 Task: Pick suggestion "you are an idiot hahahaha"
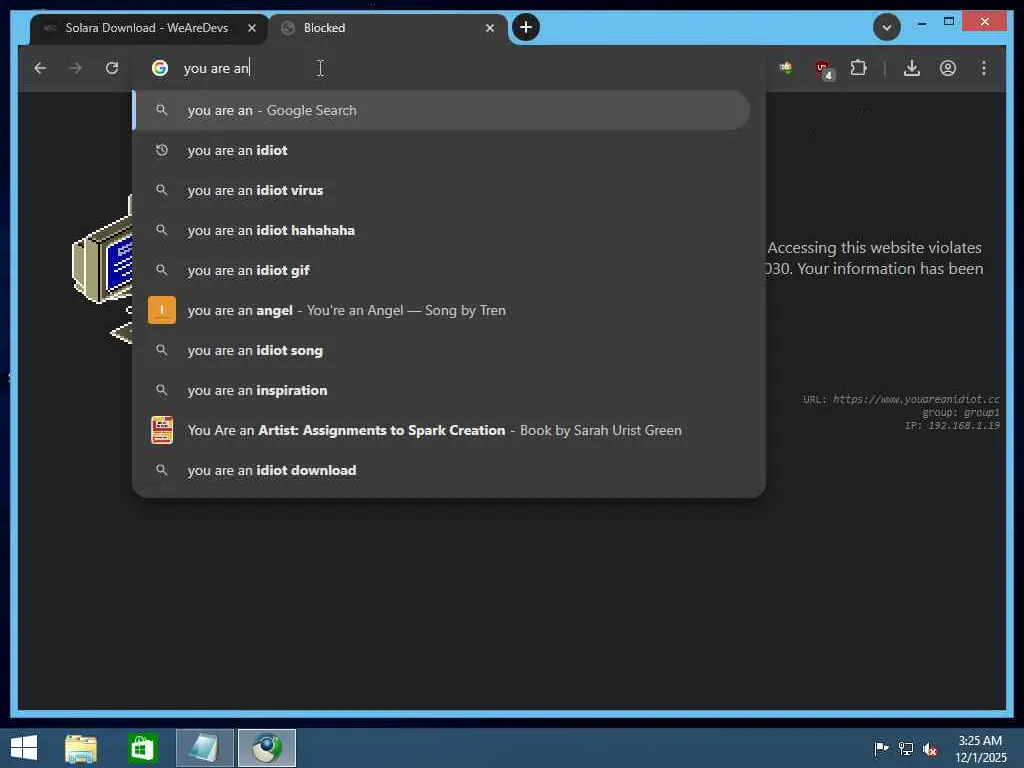441,230
